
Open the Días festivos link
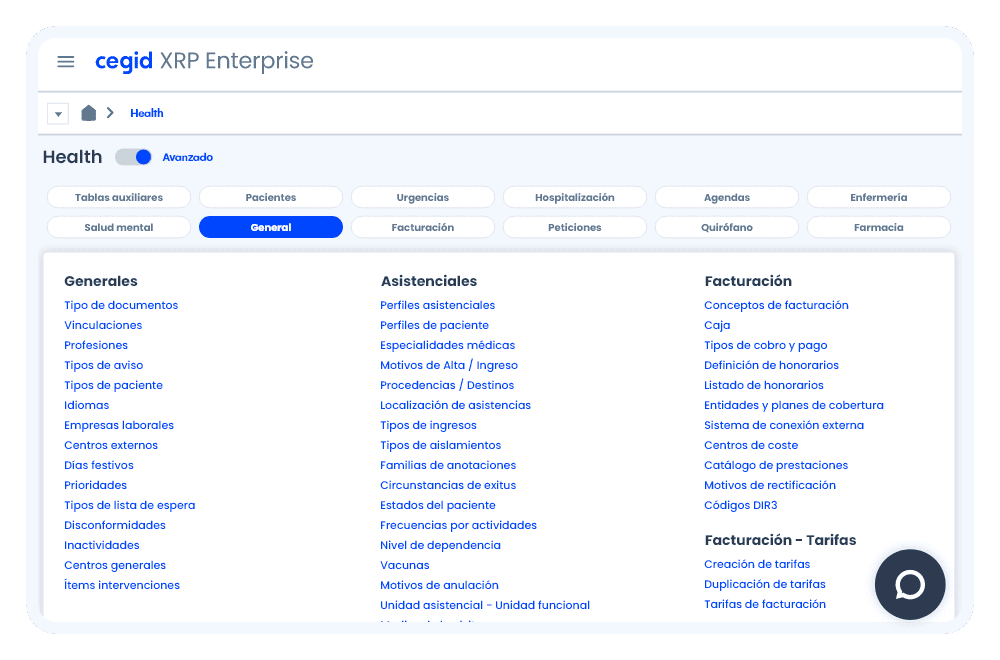click(x=99, y=465)
